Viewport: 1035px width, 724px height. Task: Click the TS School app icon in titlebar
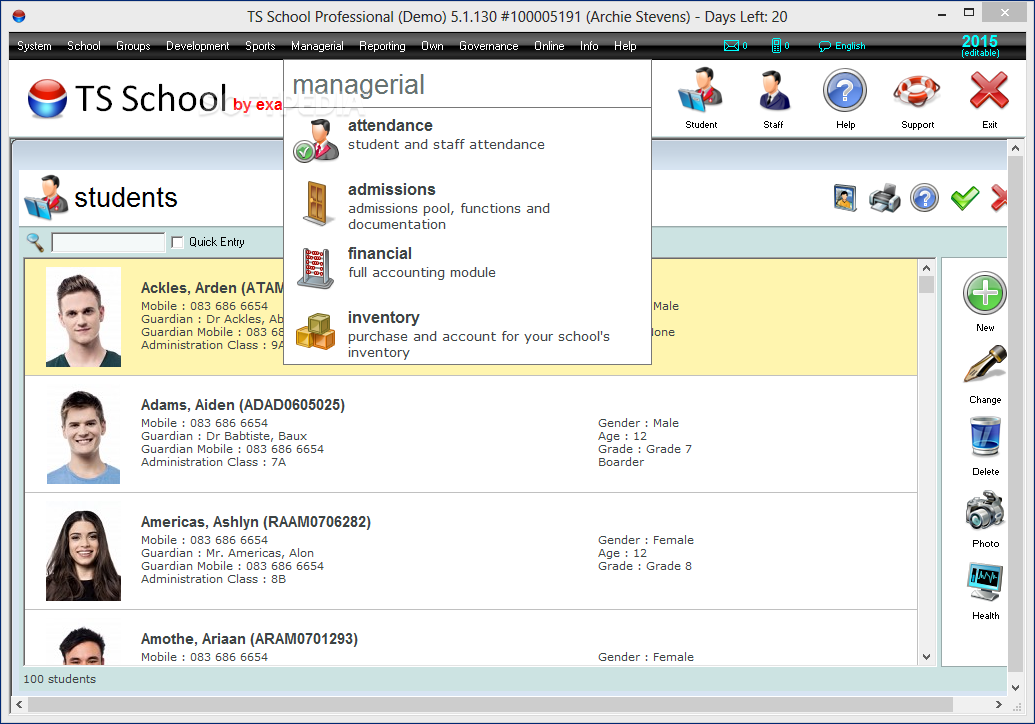click(x=18, y=16)
